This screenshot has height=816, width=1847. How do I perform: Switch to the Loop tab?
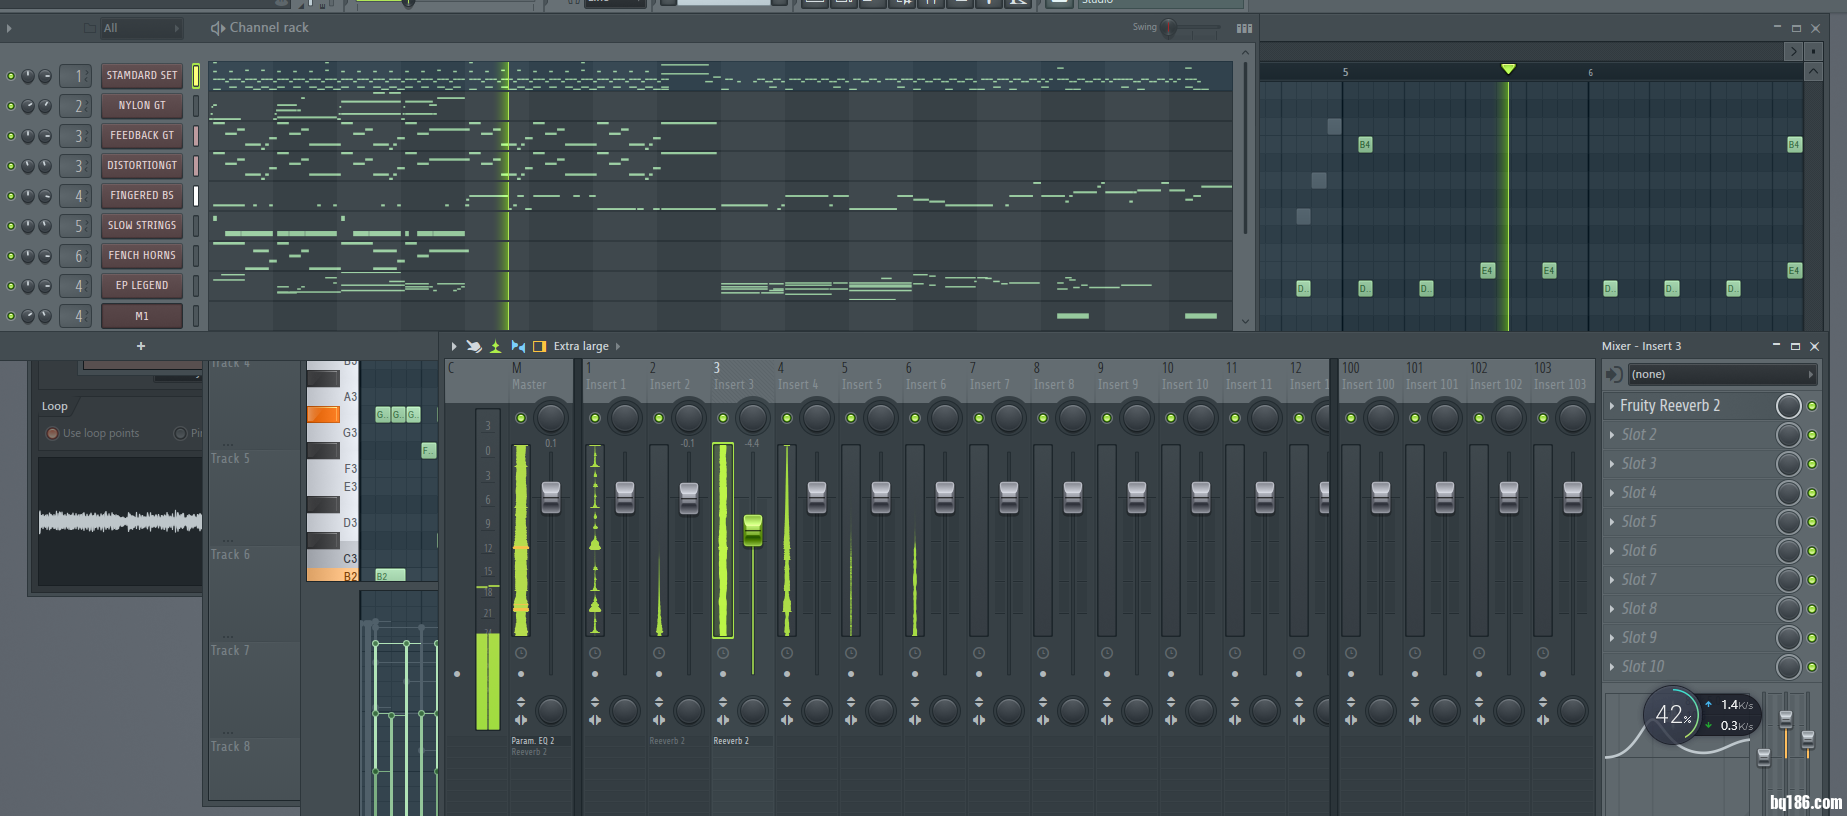[55, 406]
